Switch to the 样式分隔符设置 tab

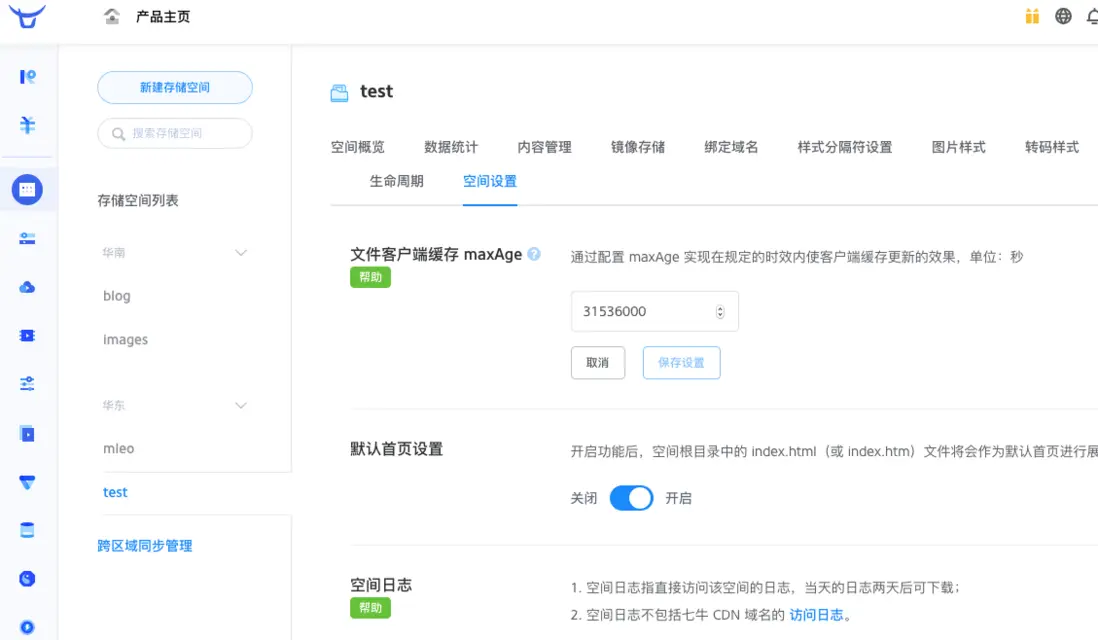pyautogui.click(x=845, y=147)
